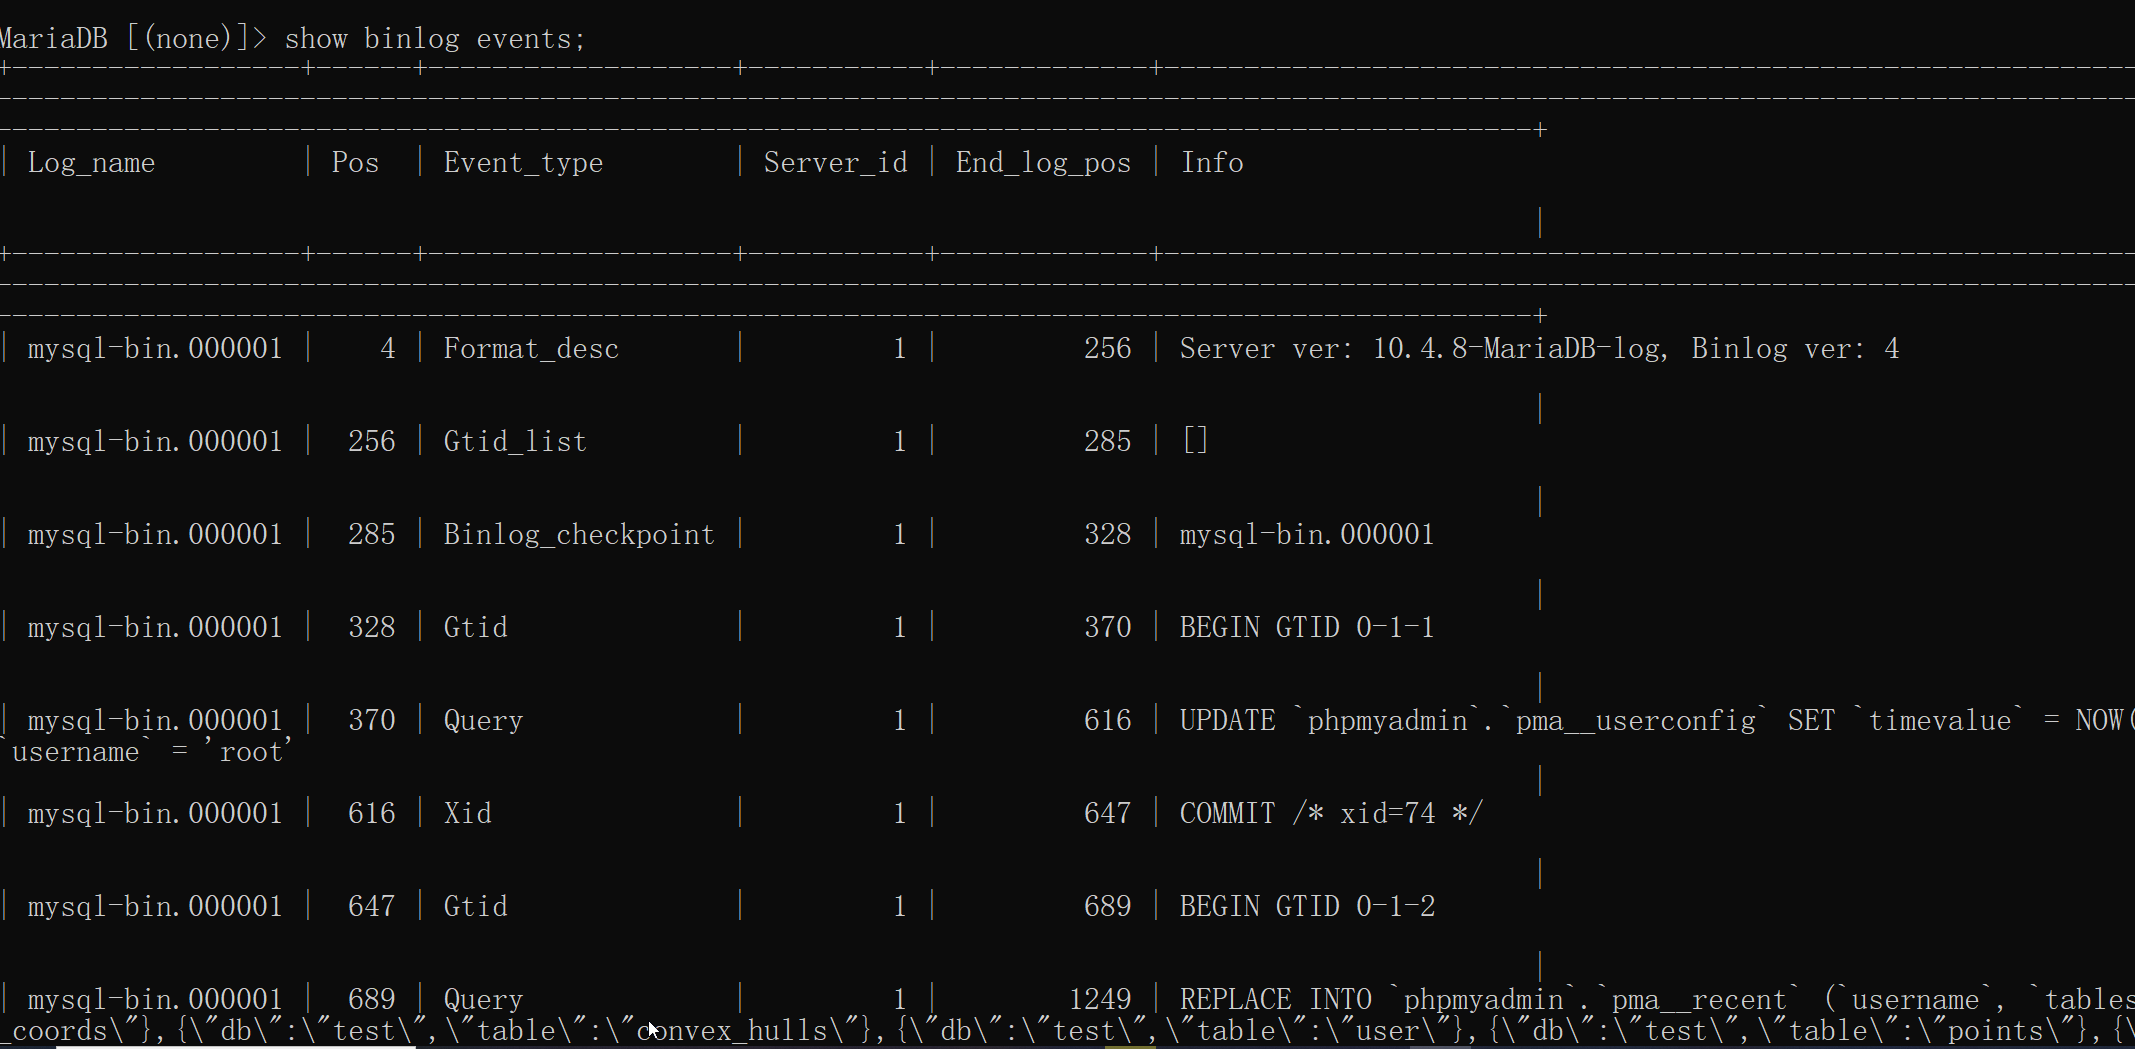The width and height of the screenshot is (2135, 1049).
Task: Click the Info column header
Action: point(1212,162)
